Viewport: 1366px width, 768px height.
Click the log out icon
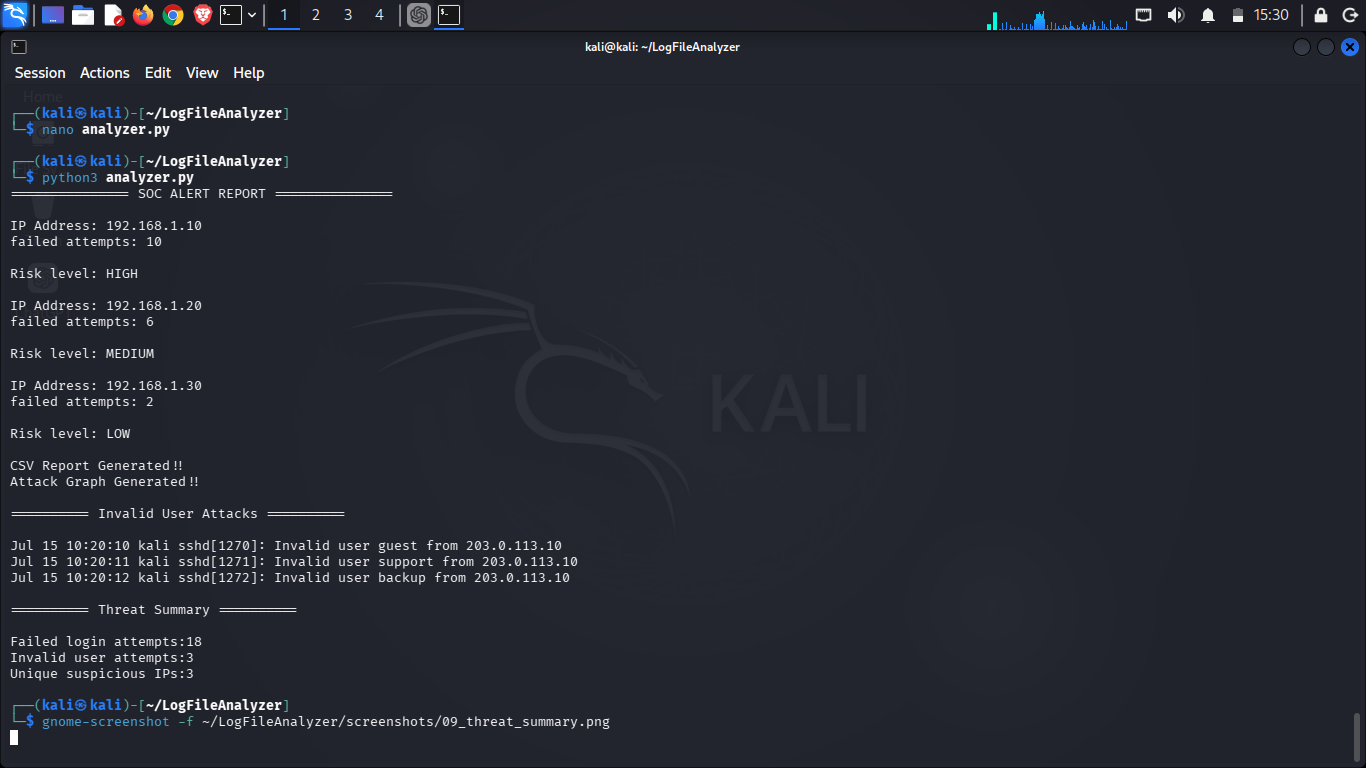point(1349,15)
